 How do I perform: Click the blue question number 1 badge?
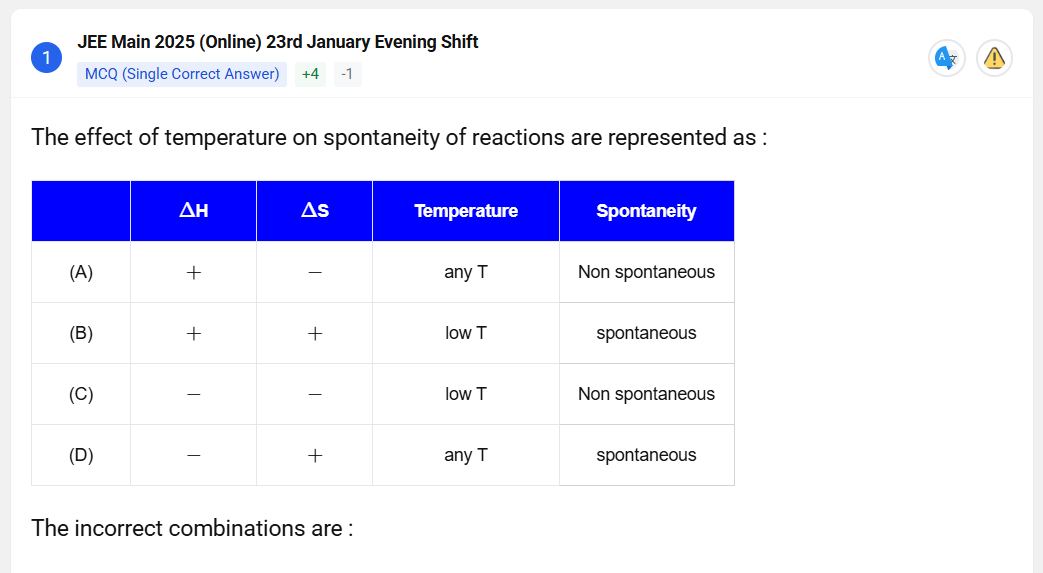point(47,58)
